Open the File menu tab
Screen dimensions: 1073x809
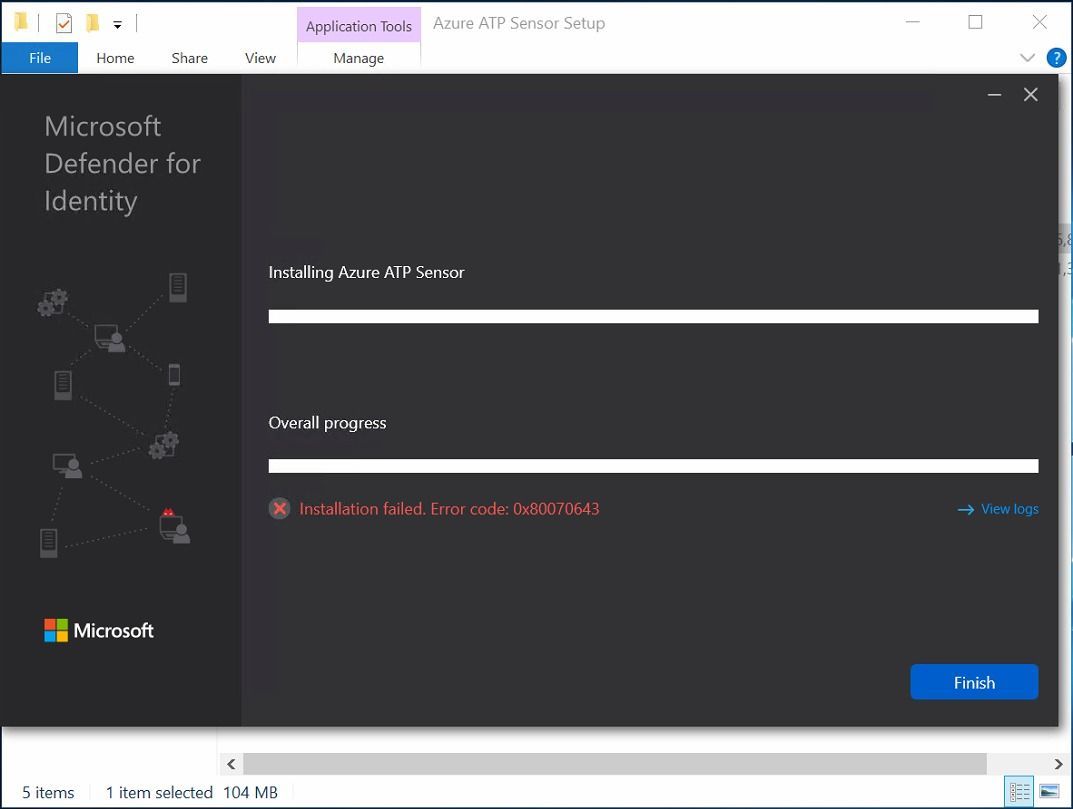[x=40, y=58]
